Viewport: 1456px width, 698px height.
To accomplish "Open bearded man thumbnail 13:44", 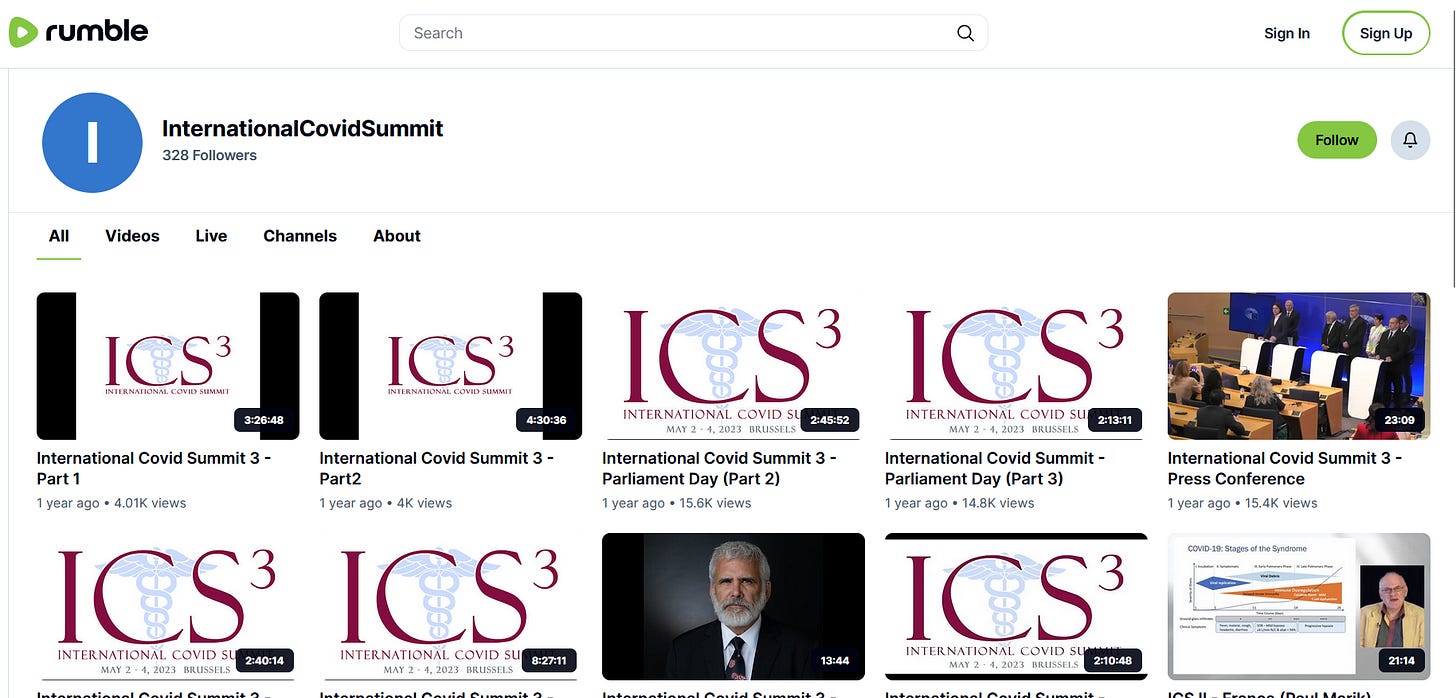I will pos(733,607).
